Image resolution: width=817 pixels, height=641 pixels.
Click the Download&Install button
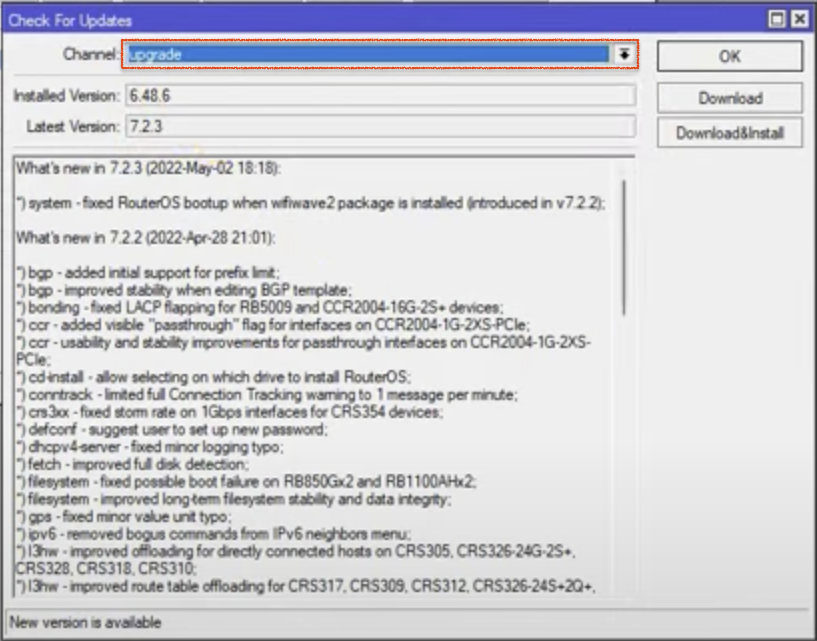tap(729, 133)
